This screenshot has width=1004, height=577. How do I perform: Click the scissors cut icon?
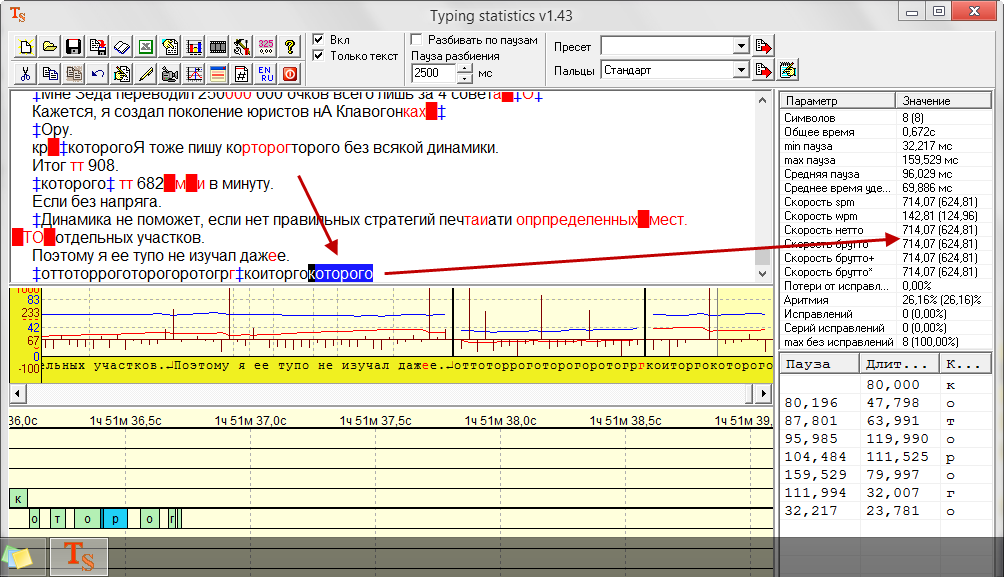[26, 73]
